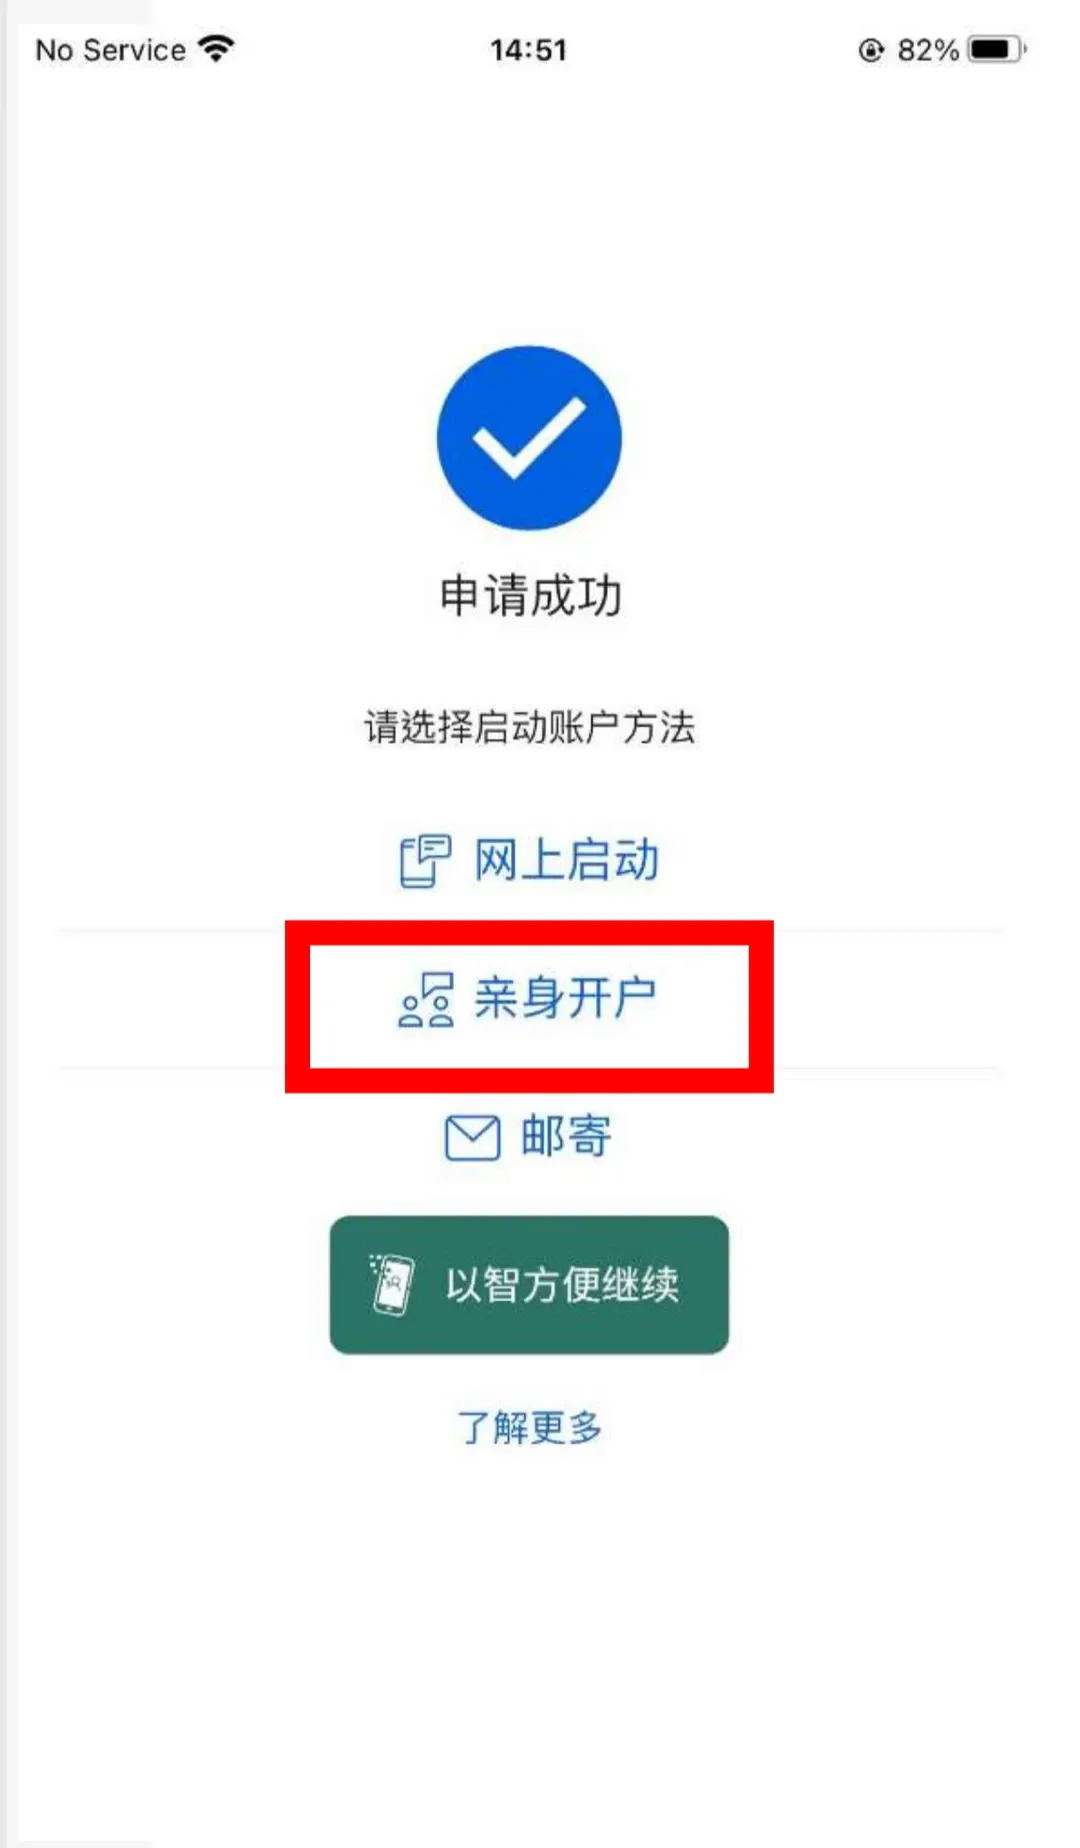Tap the phone-document icon beside 网上启动
This screenshot has width=1080, height=1848.
425,861
